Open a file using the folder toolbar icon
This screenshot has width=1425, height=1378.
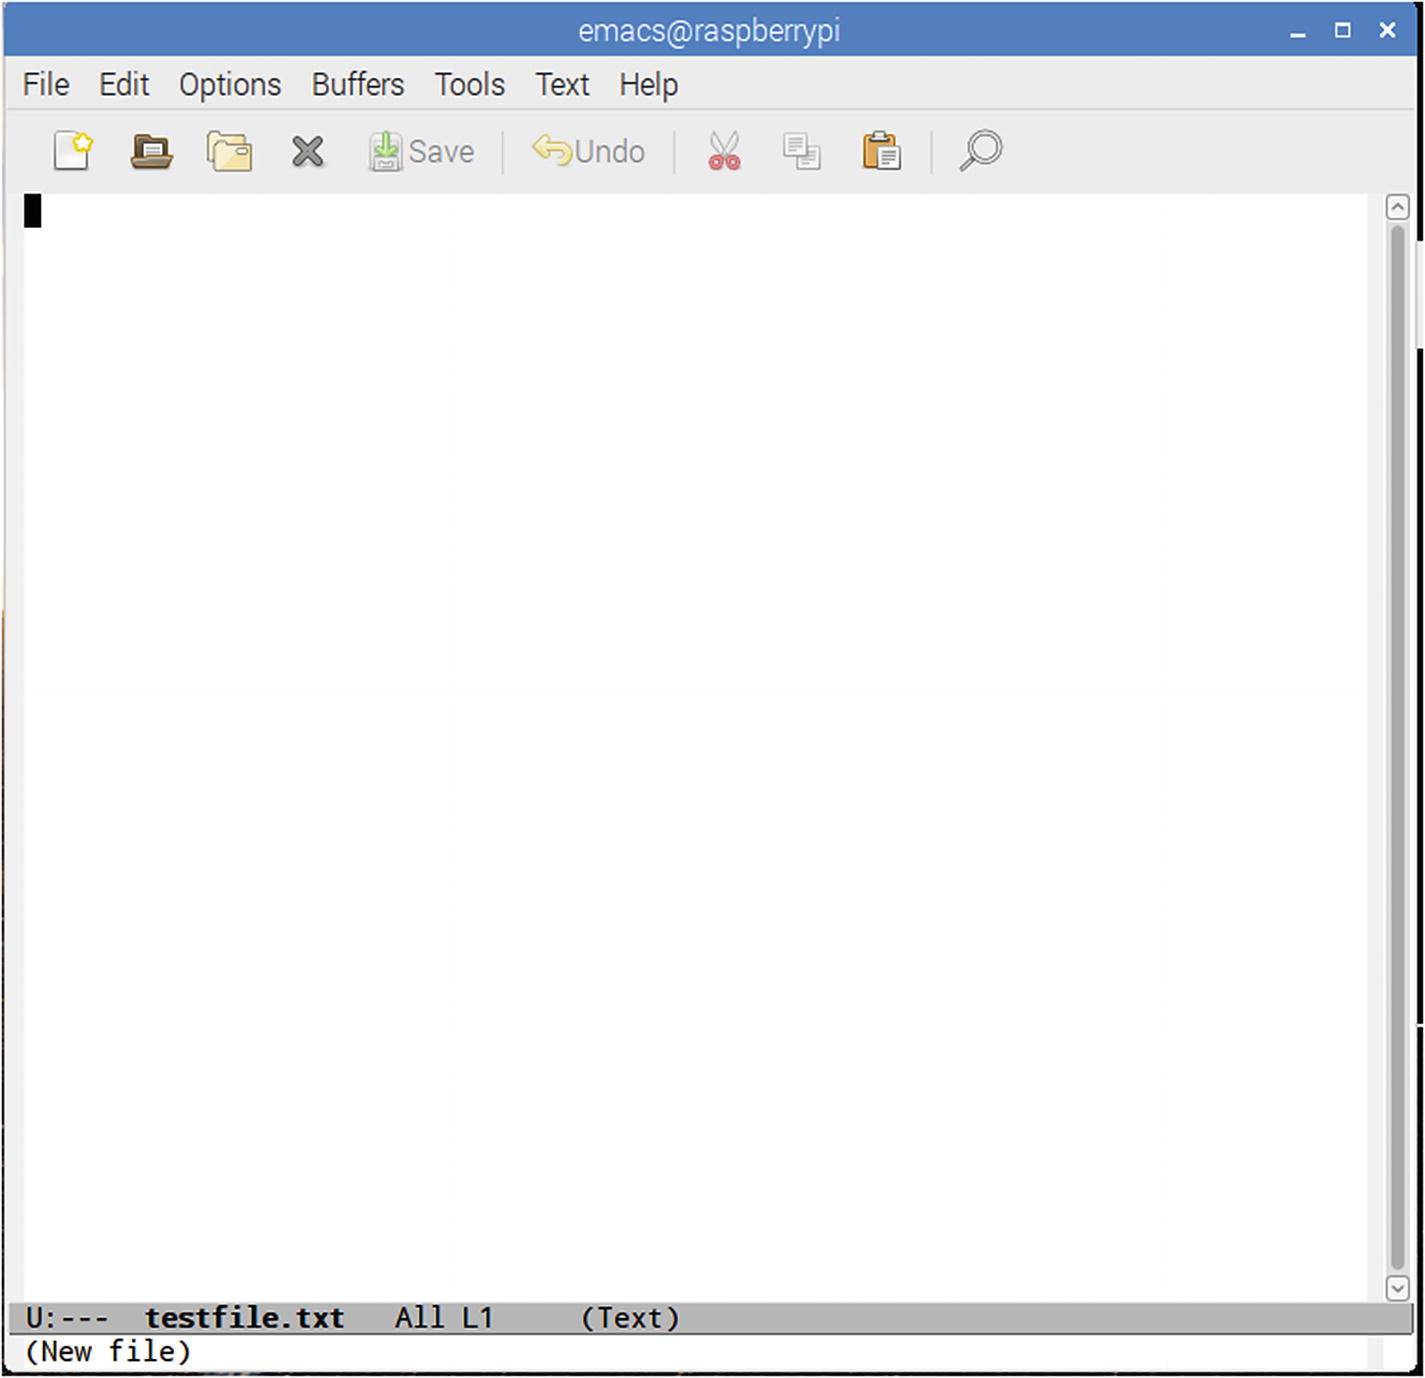[x=151, y=151]
